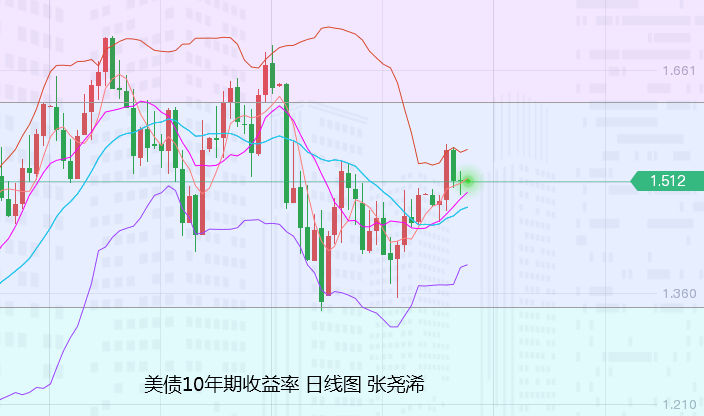
Task: Click the right end of the cyan moving average
Action: [x=467, y=207]
